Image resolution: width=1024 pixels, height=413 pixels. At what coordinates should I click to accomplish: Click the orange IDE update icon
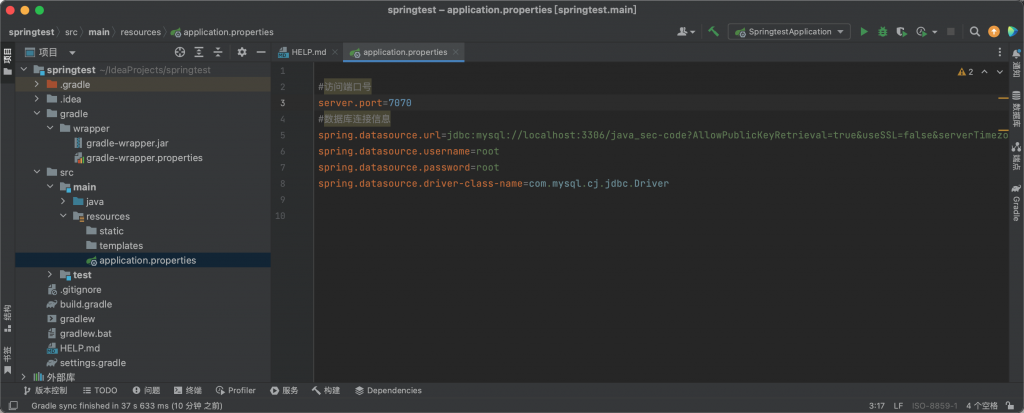[994, 31]
